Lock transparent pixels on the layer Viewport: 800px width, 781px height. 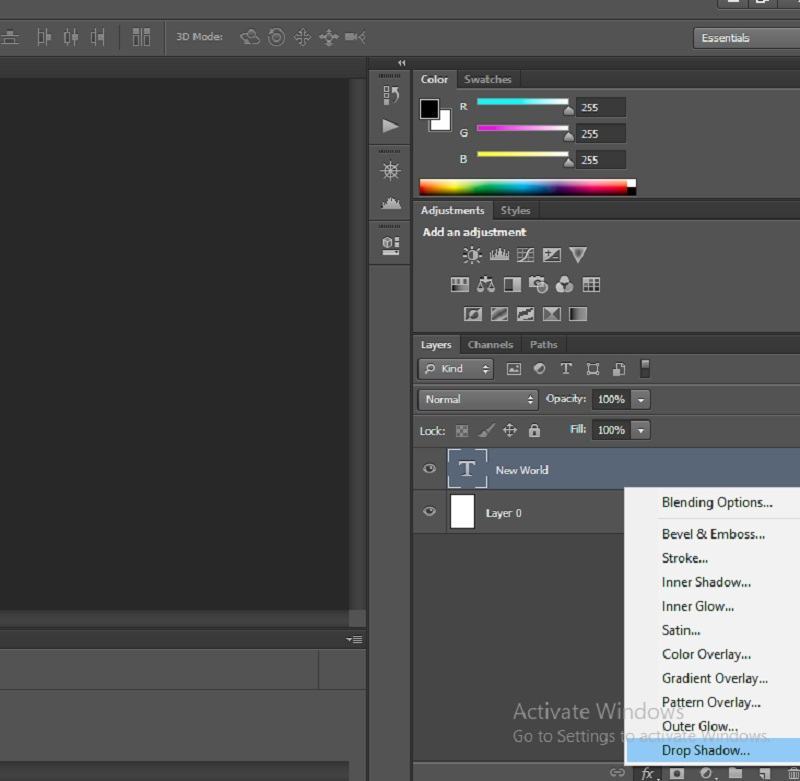tap(459, 430)
